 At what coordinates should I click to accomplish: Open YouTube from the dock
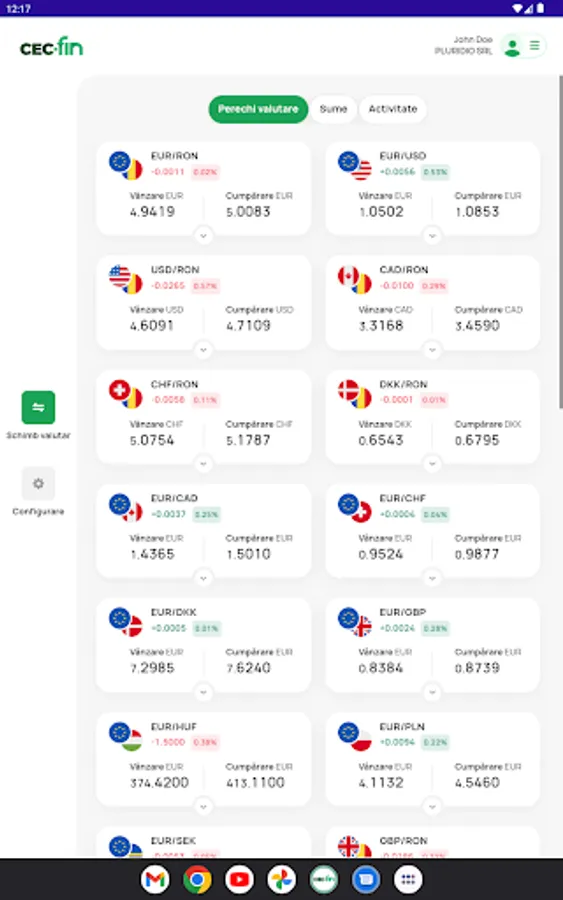(239, 879)
